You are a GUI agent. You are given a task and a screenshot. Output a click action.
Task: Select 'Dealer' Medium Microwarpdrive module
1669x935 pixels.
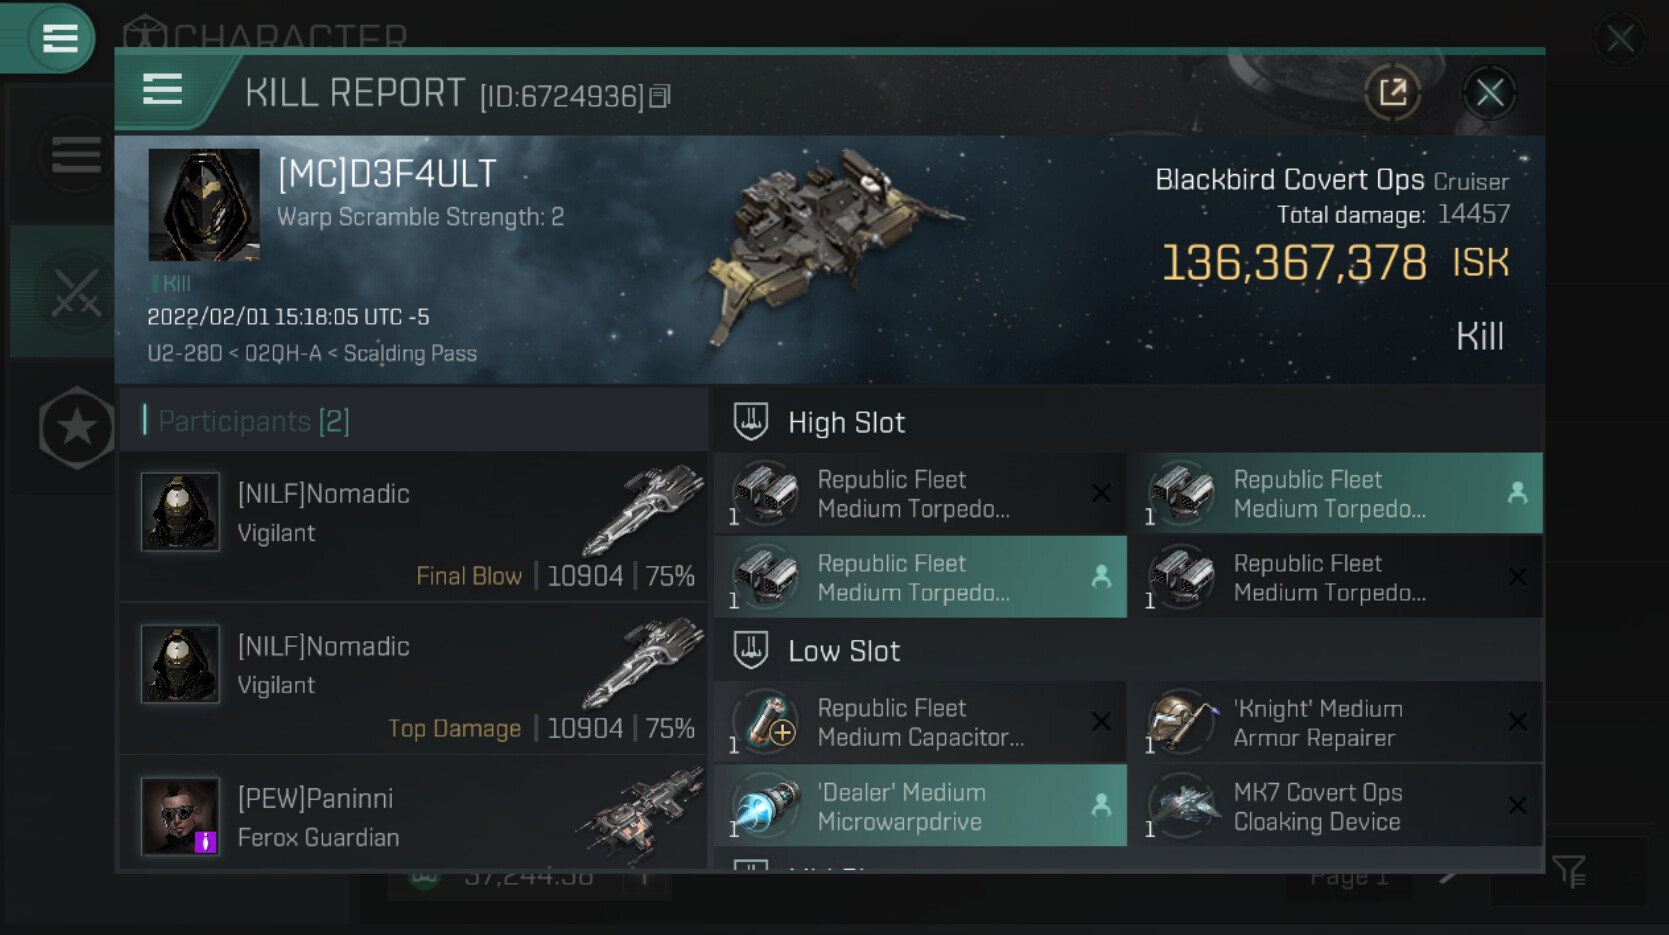point(920,806)
